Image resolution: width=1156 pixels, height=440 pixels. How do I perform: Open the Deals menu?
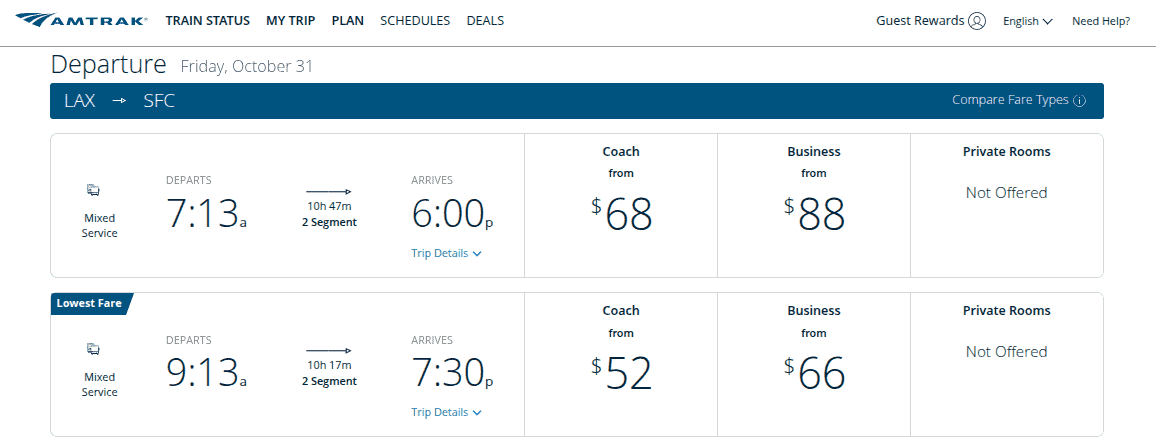(x=485, y=21)
